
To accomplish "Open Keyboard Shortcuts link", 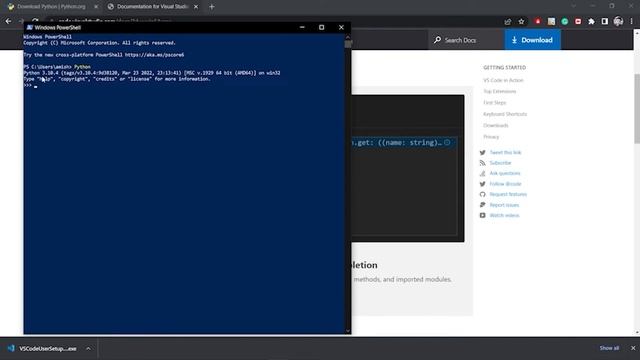I will point(505,114).
